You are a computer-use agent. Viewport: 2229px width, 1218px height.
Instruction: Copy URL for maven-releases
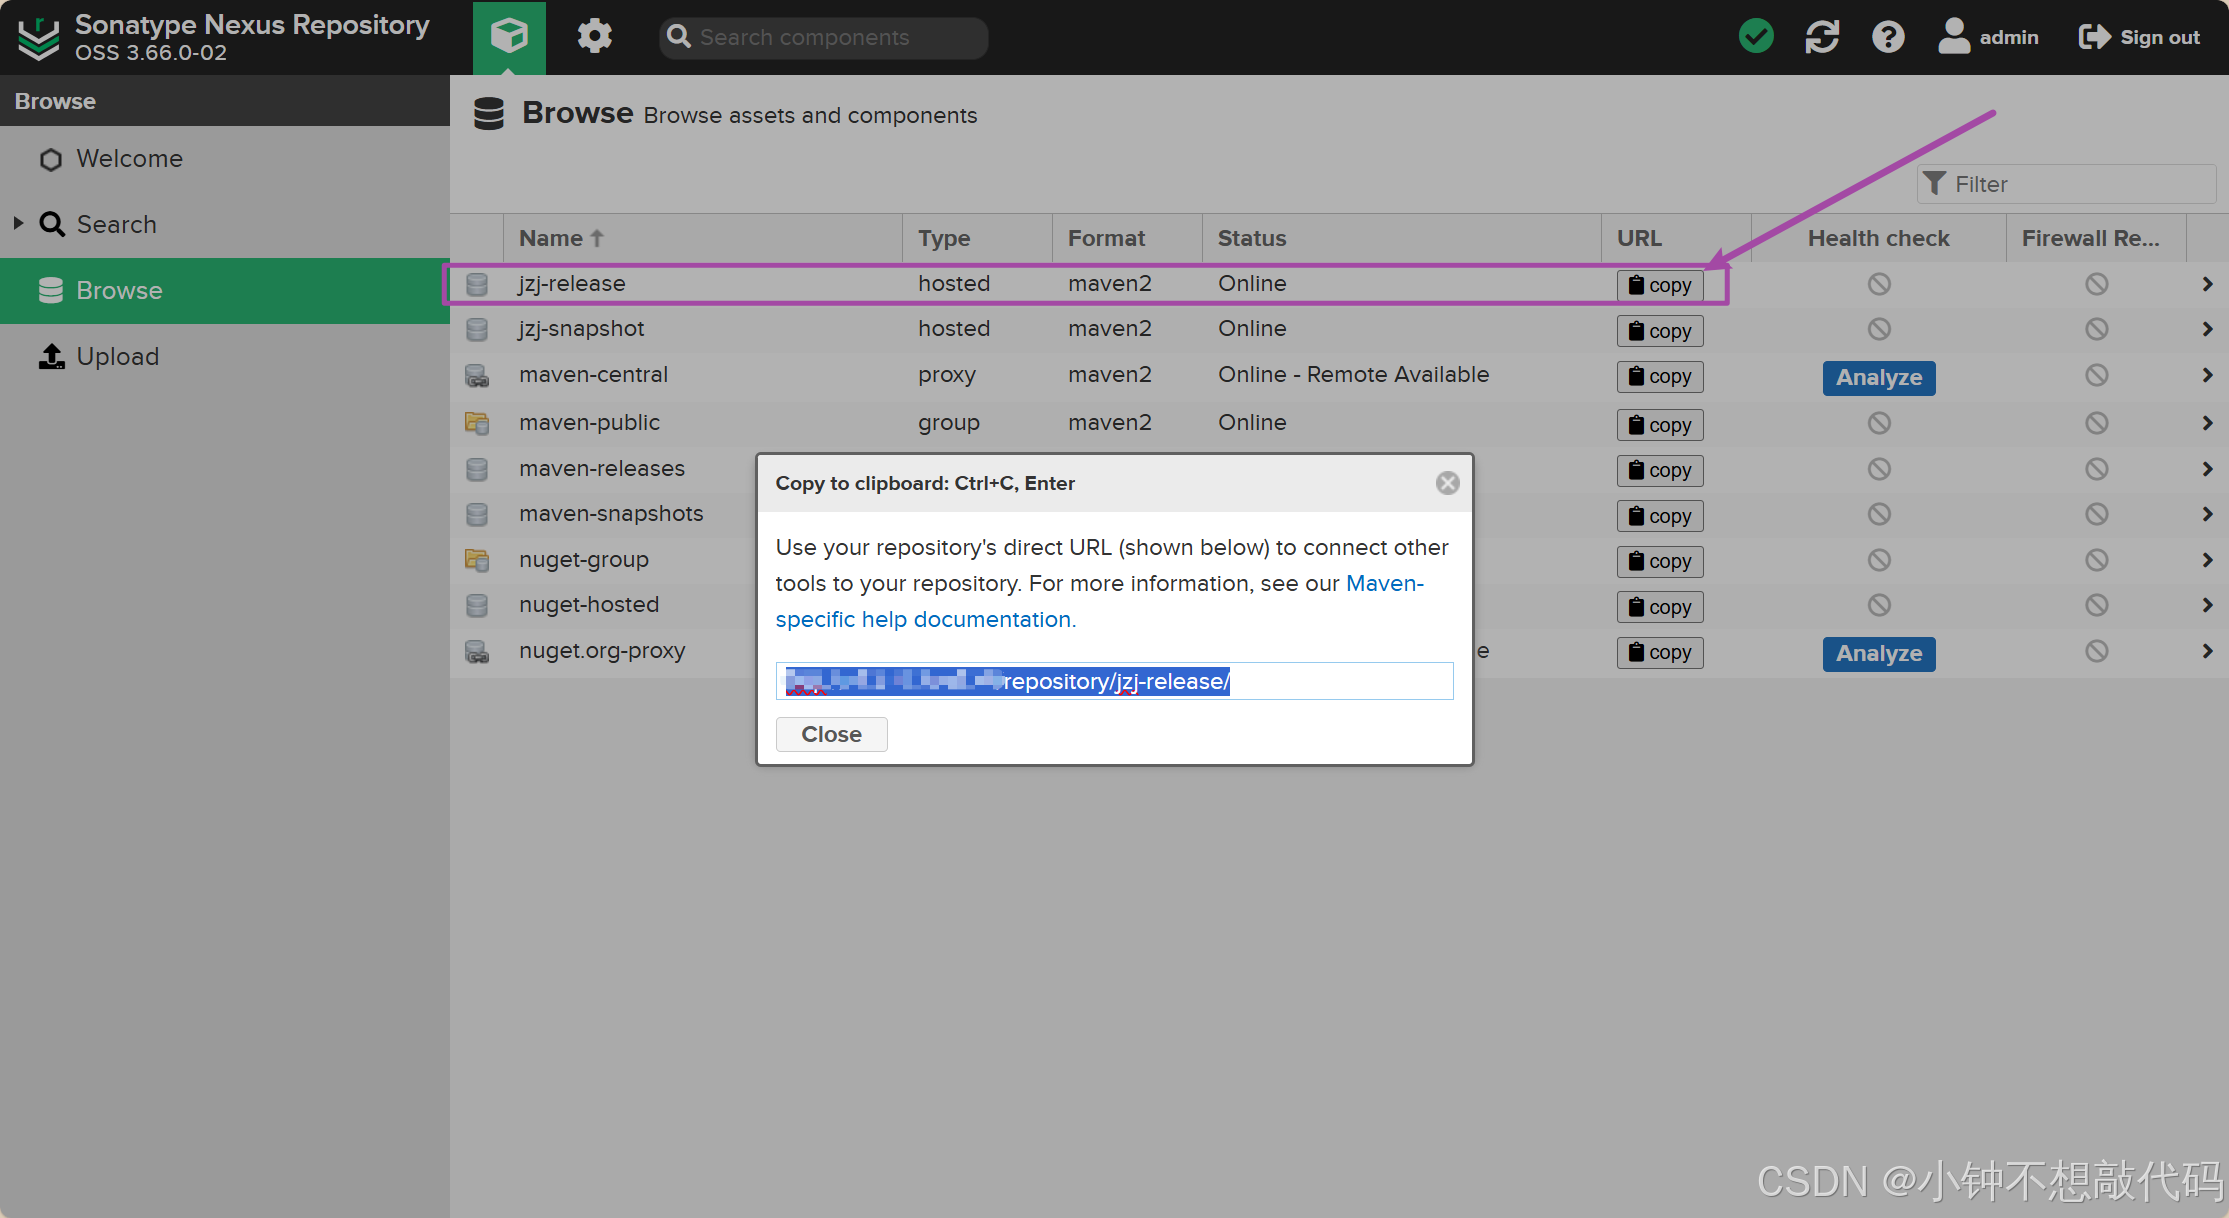click(1660, 470)
